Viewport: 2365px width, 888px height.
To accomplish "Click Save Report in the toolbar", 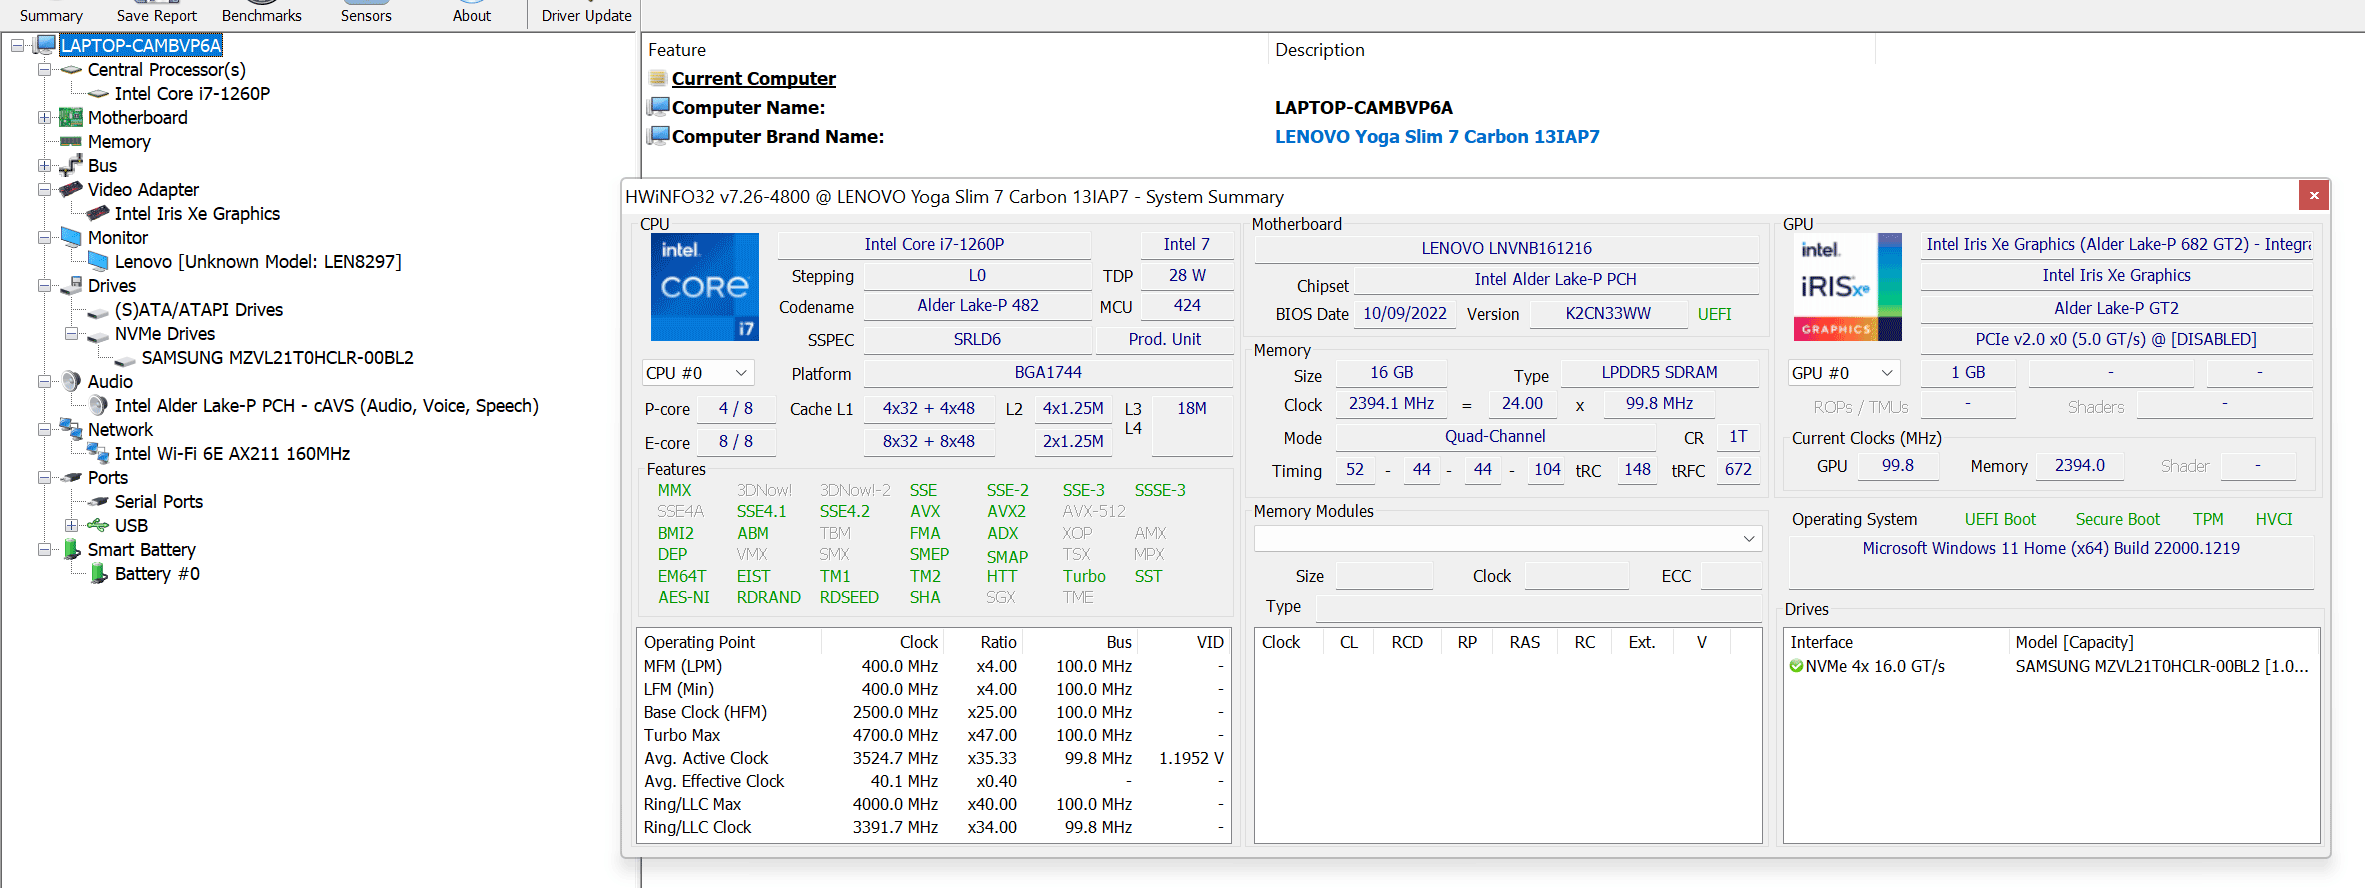I will pos(157,15).
